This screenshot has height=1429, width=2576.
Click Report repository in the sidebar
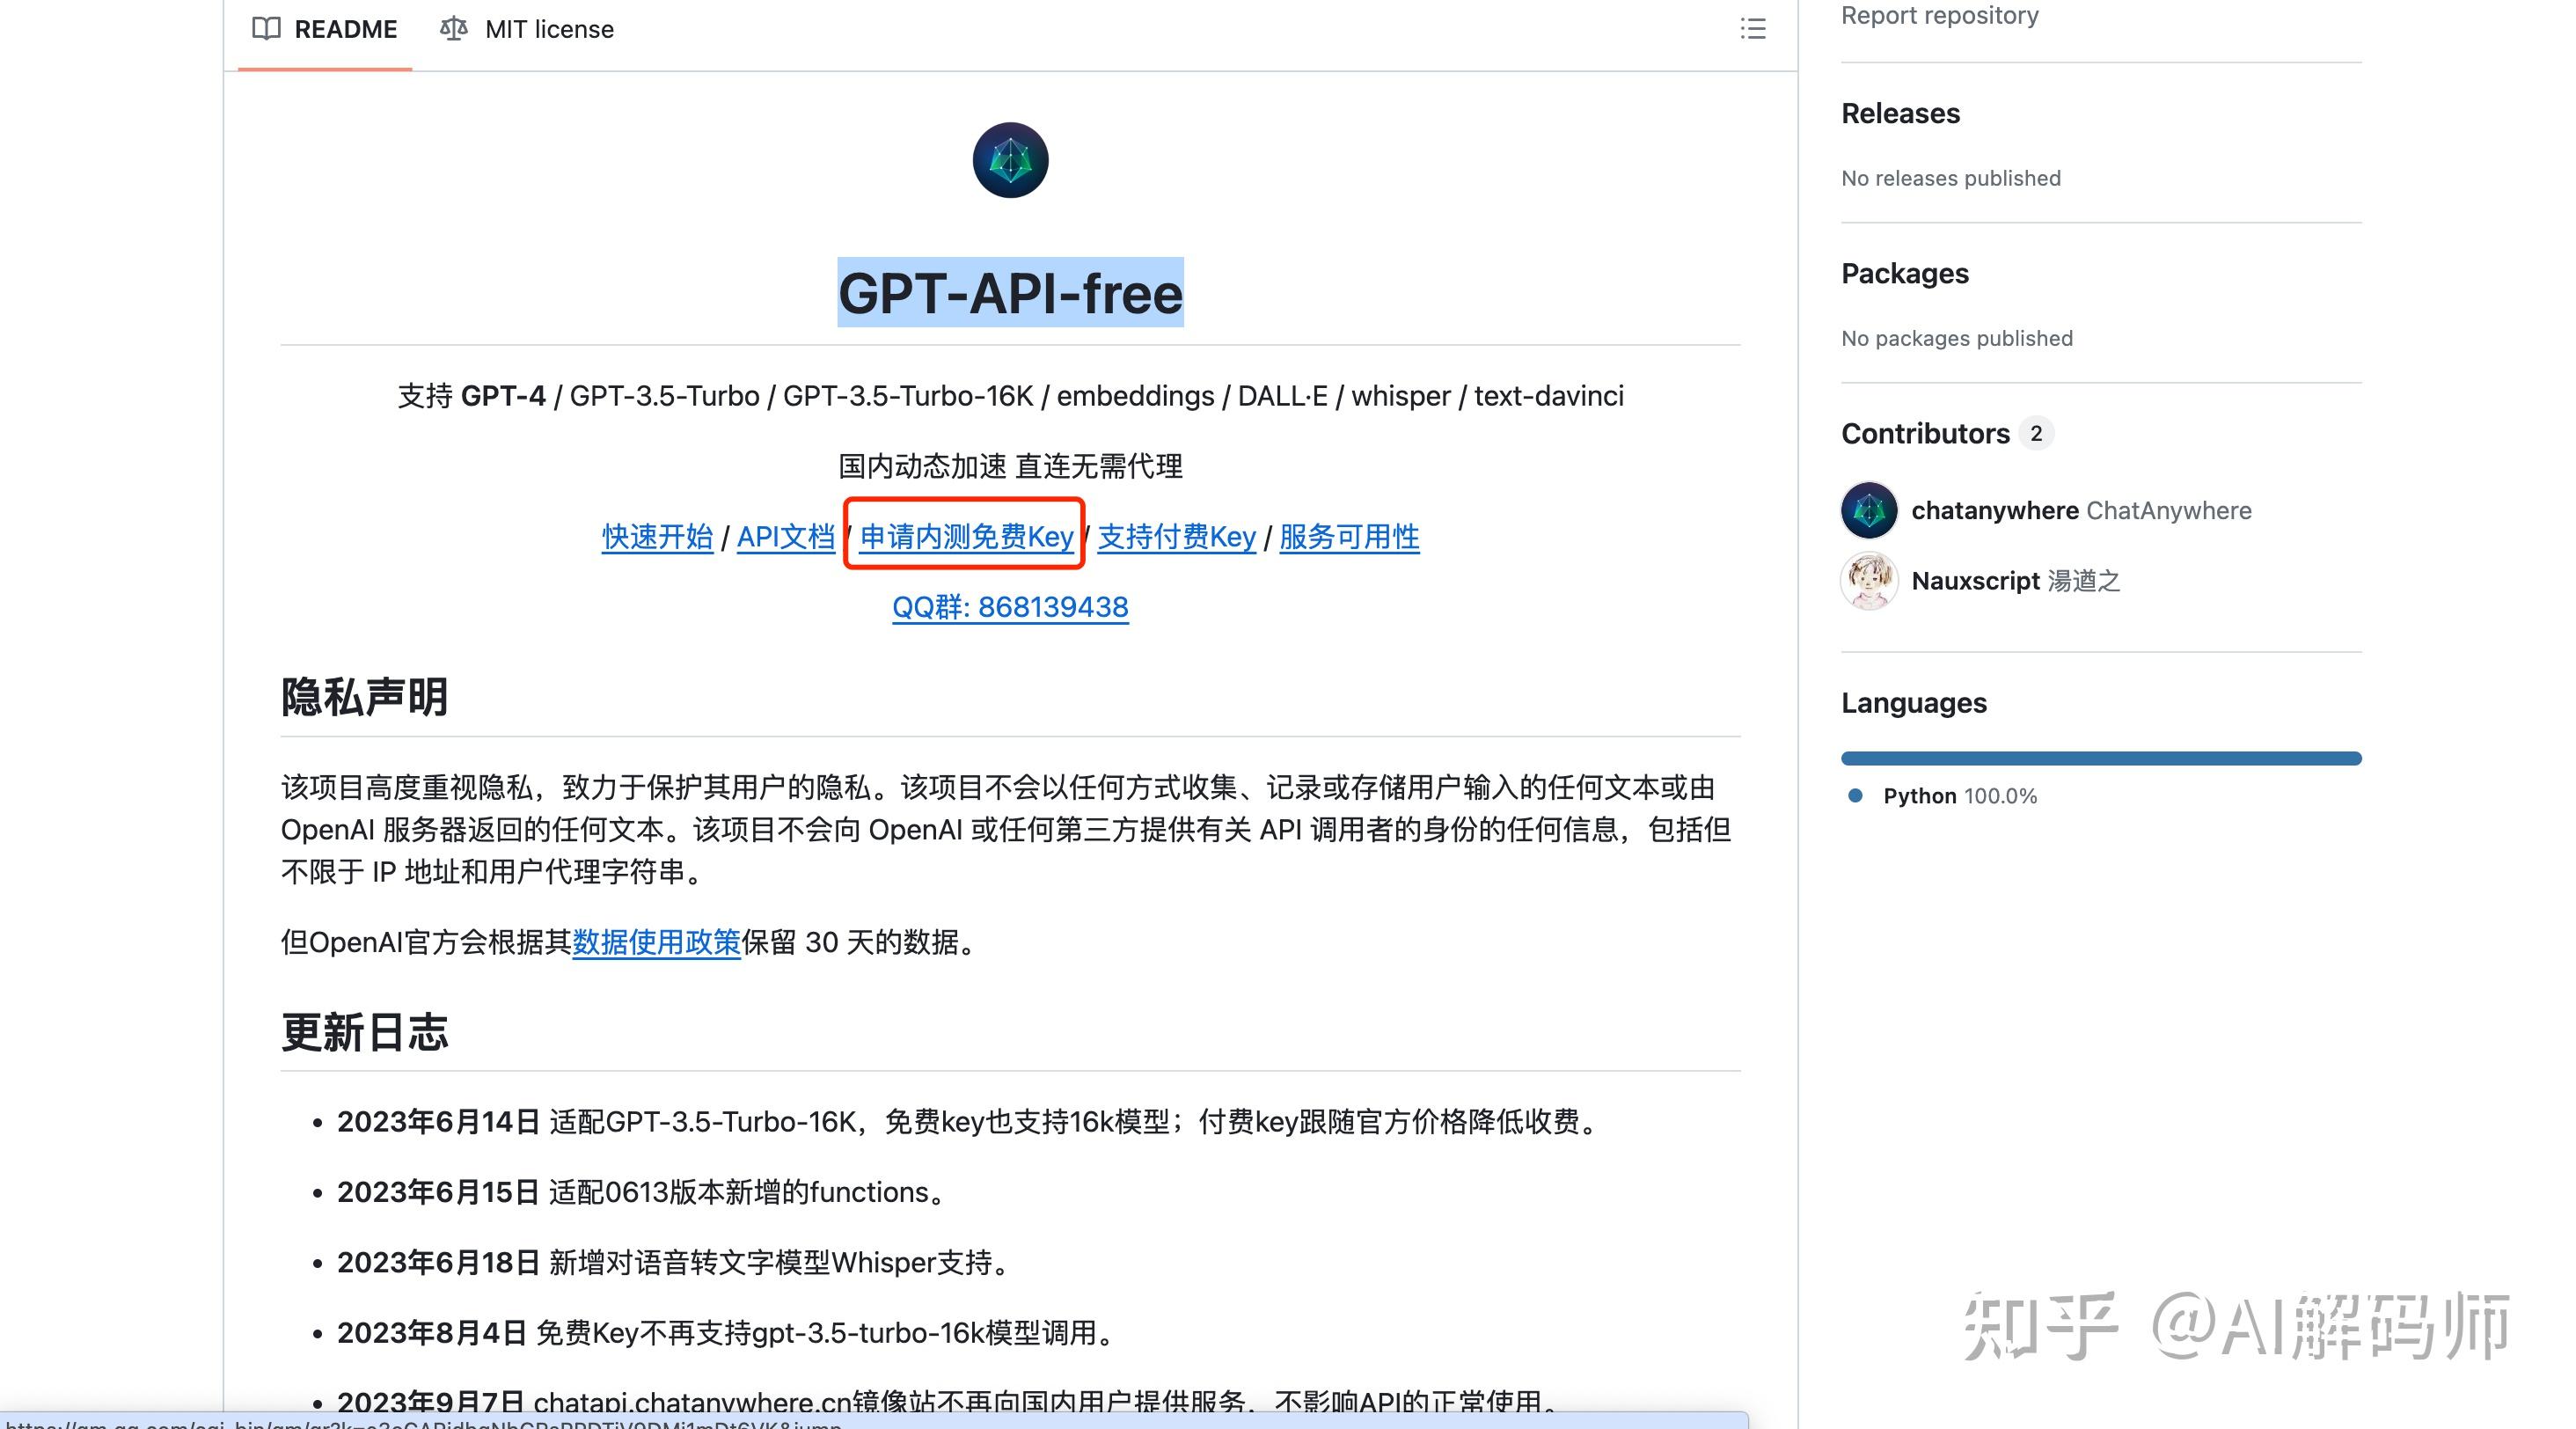pyautogui.click(x=1939, y=15)
